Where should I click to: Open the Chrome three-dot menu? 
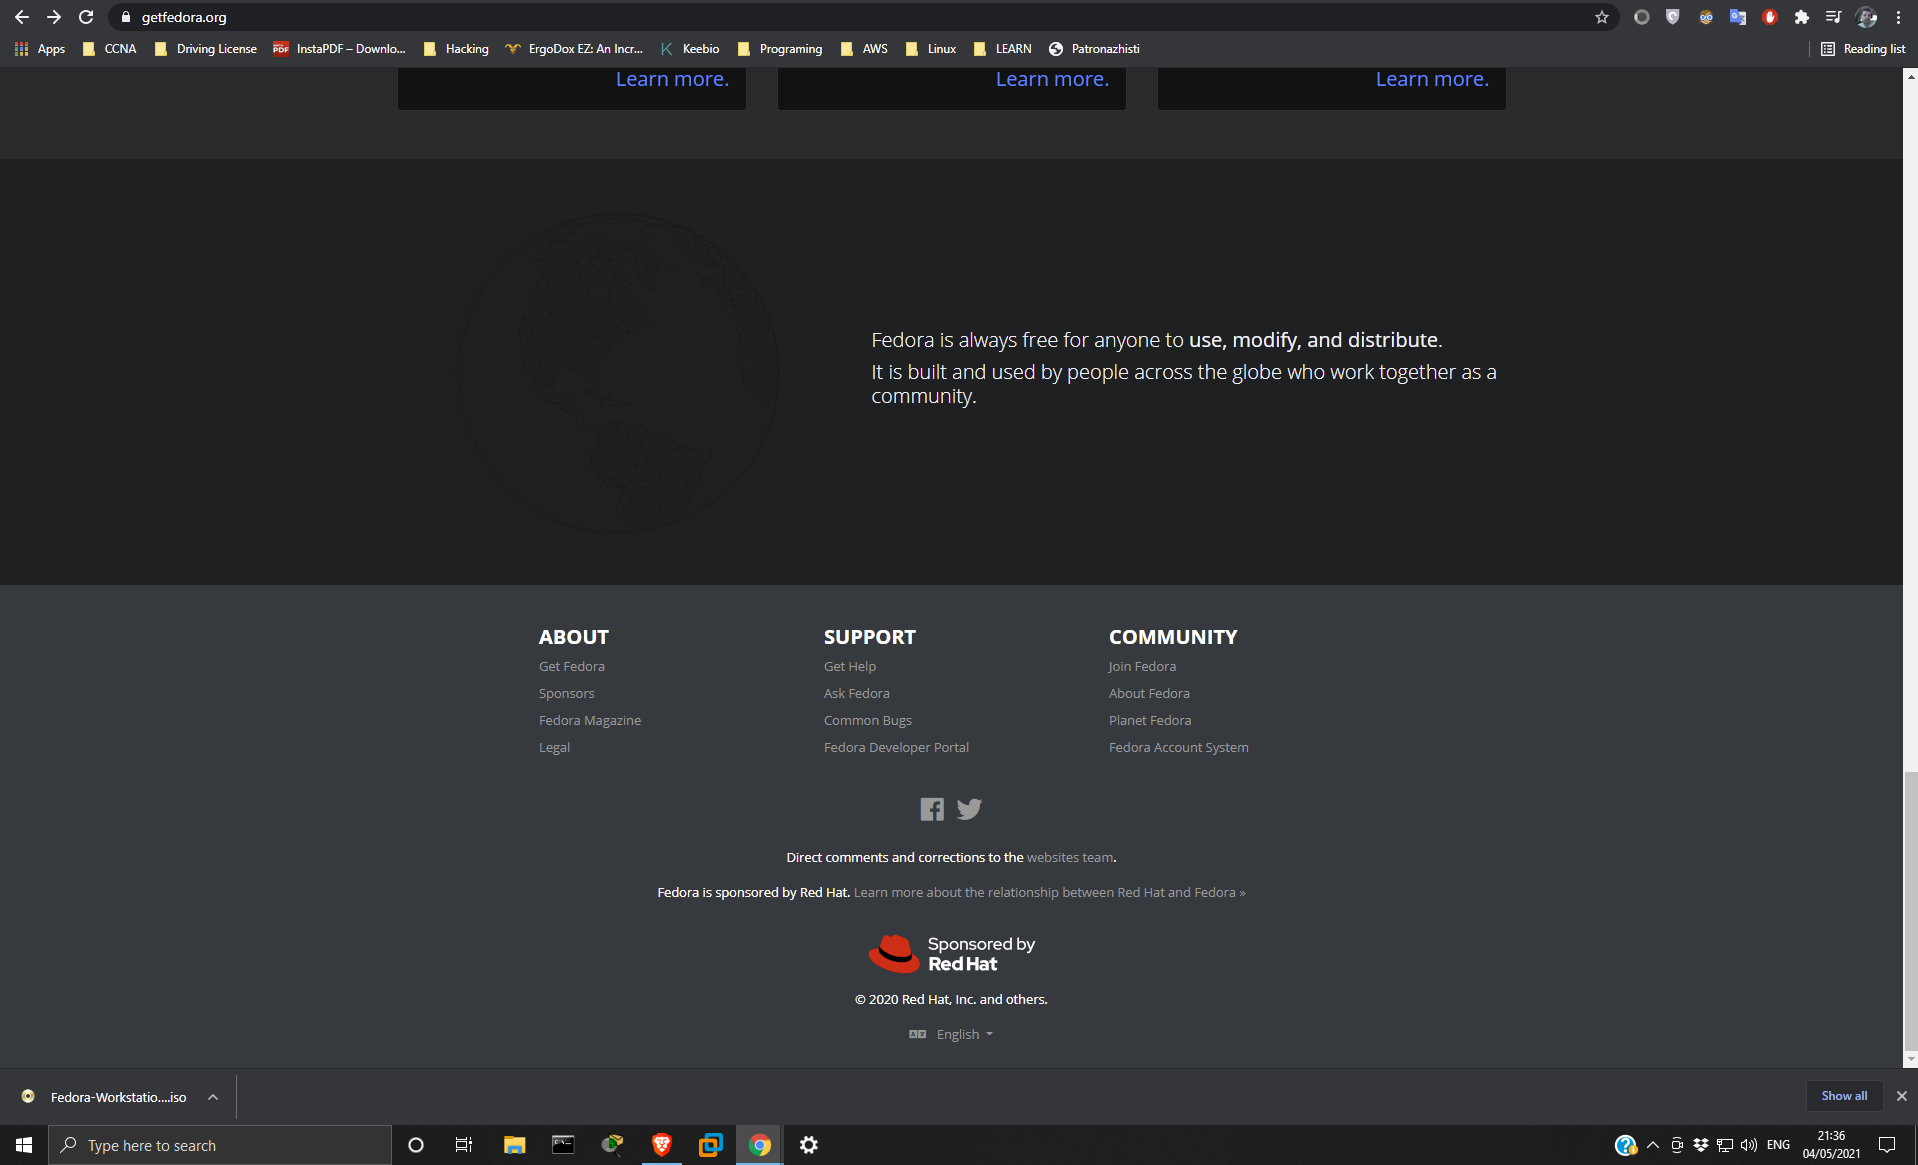(x=1898, y=17)
